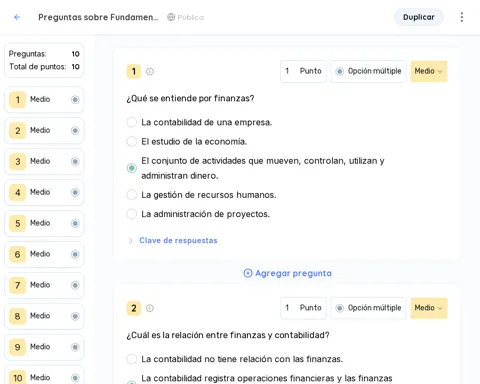Viewport: 480px width, 384px height.
Task: Click the type icon on sidebar item 4
Action: [75, 192]
